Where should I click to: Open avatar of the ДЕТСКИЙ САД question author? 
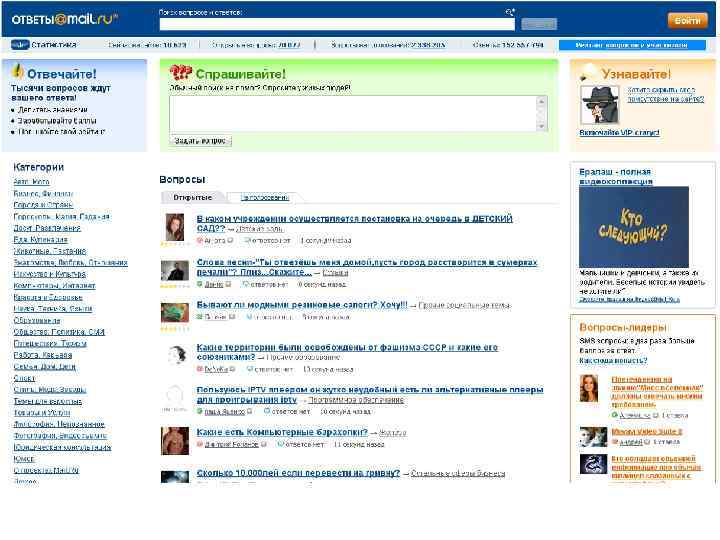174,227
